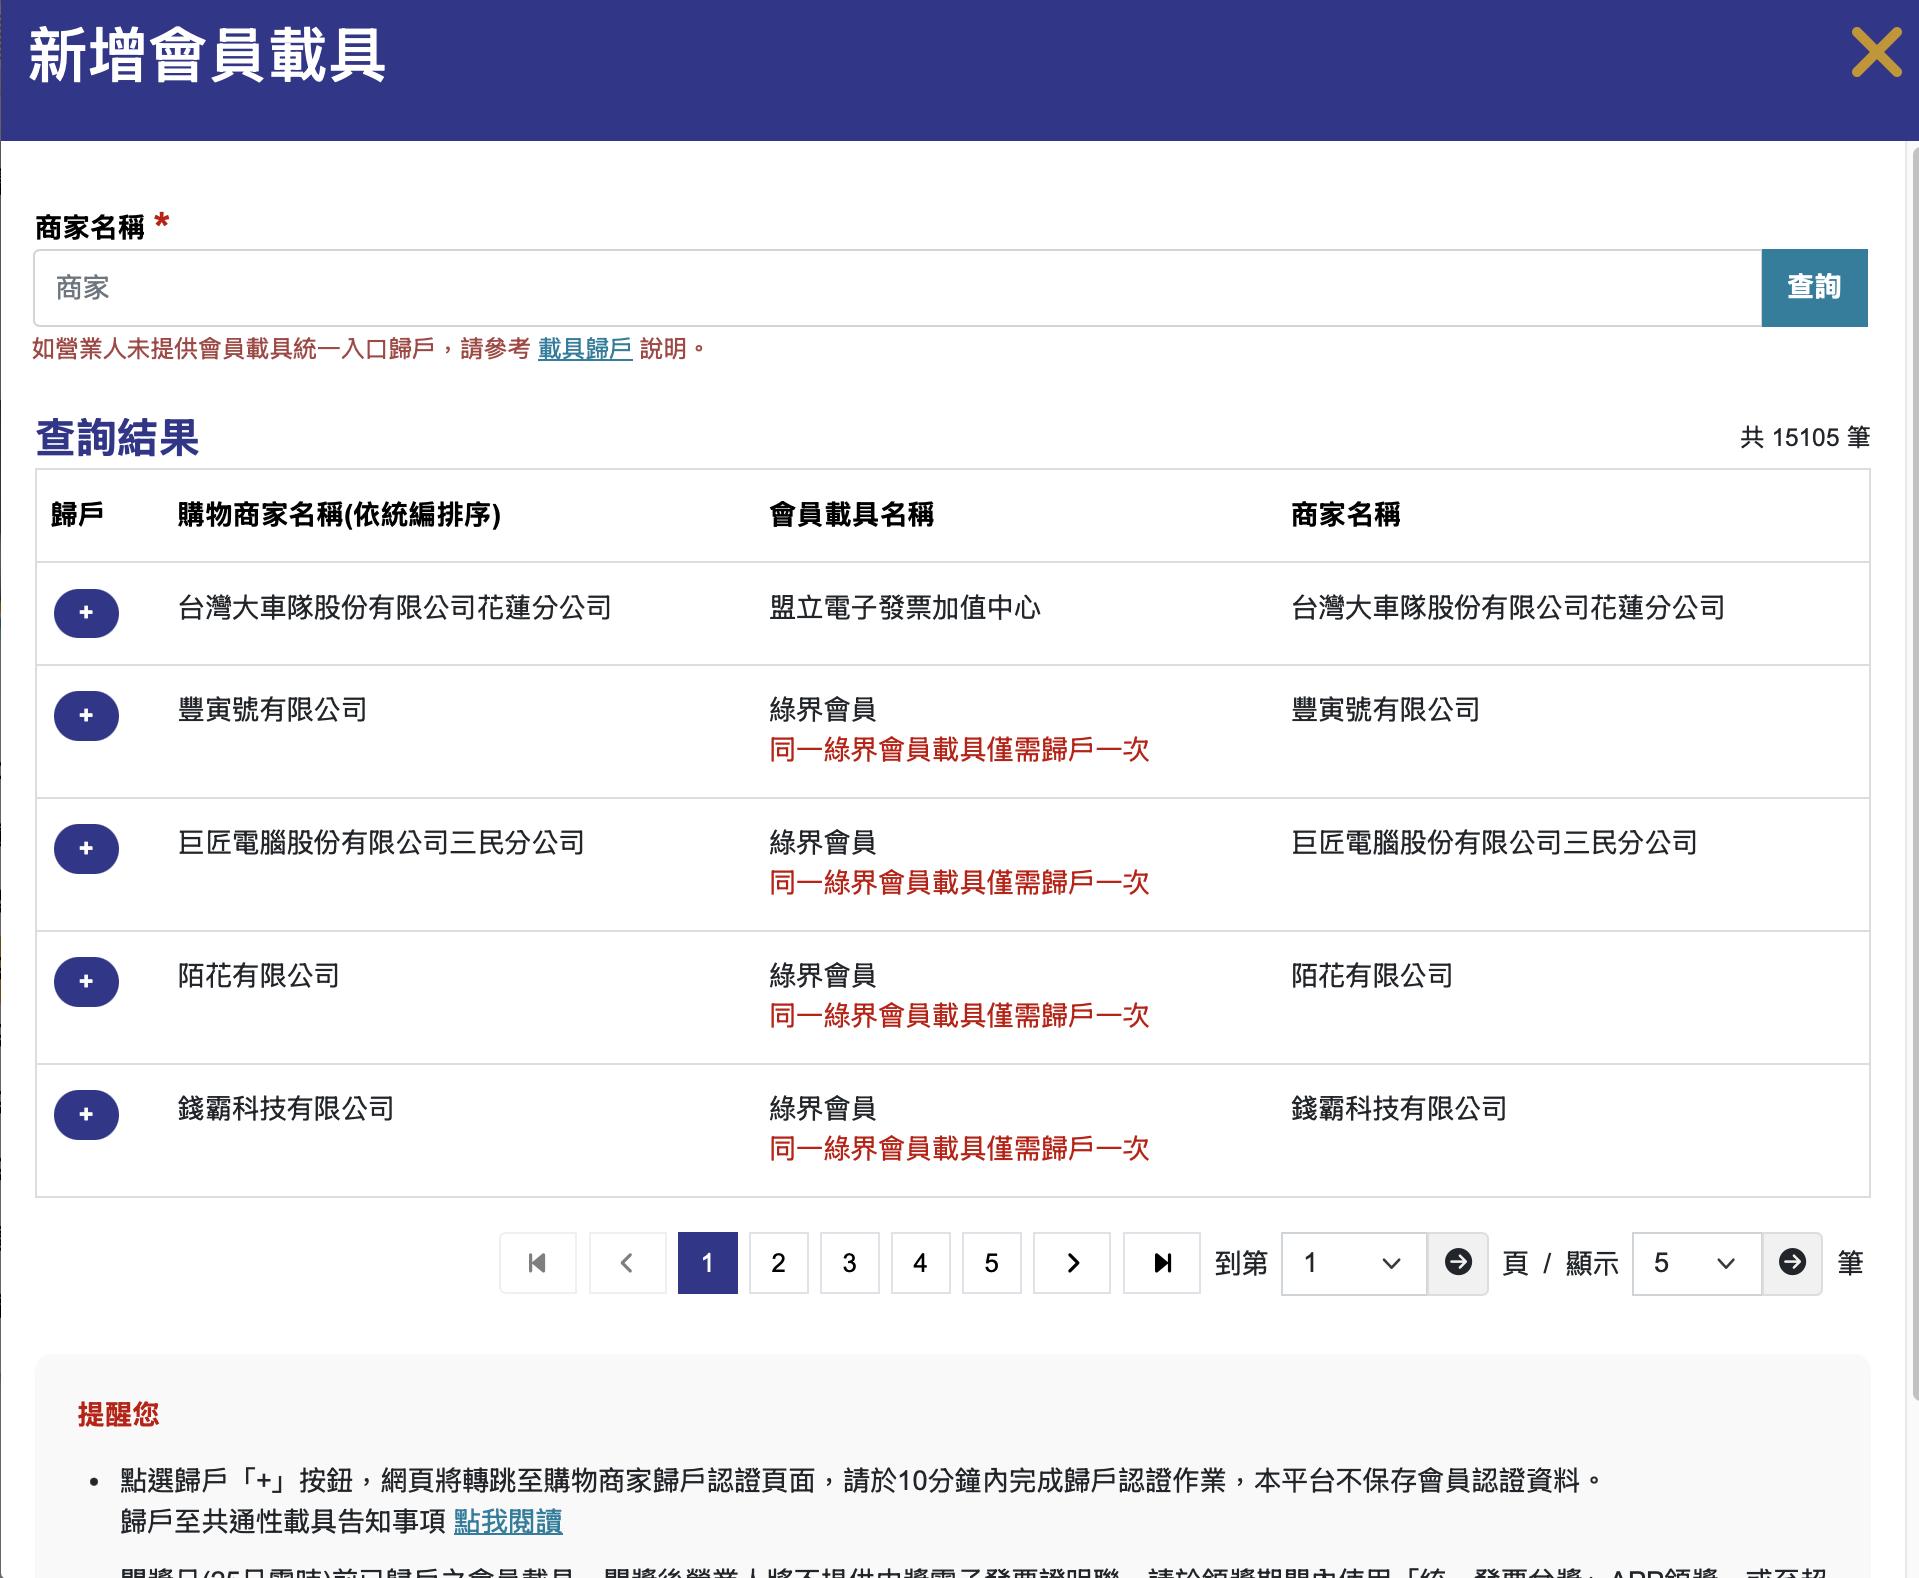This screenshot has height=1578, width=1919.
Task: Add carrier for 陌花有限公司 with plus button
Action: (86, 982)
